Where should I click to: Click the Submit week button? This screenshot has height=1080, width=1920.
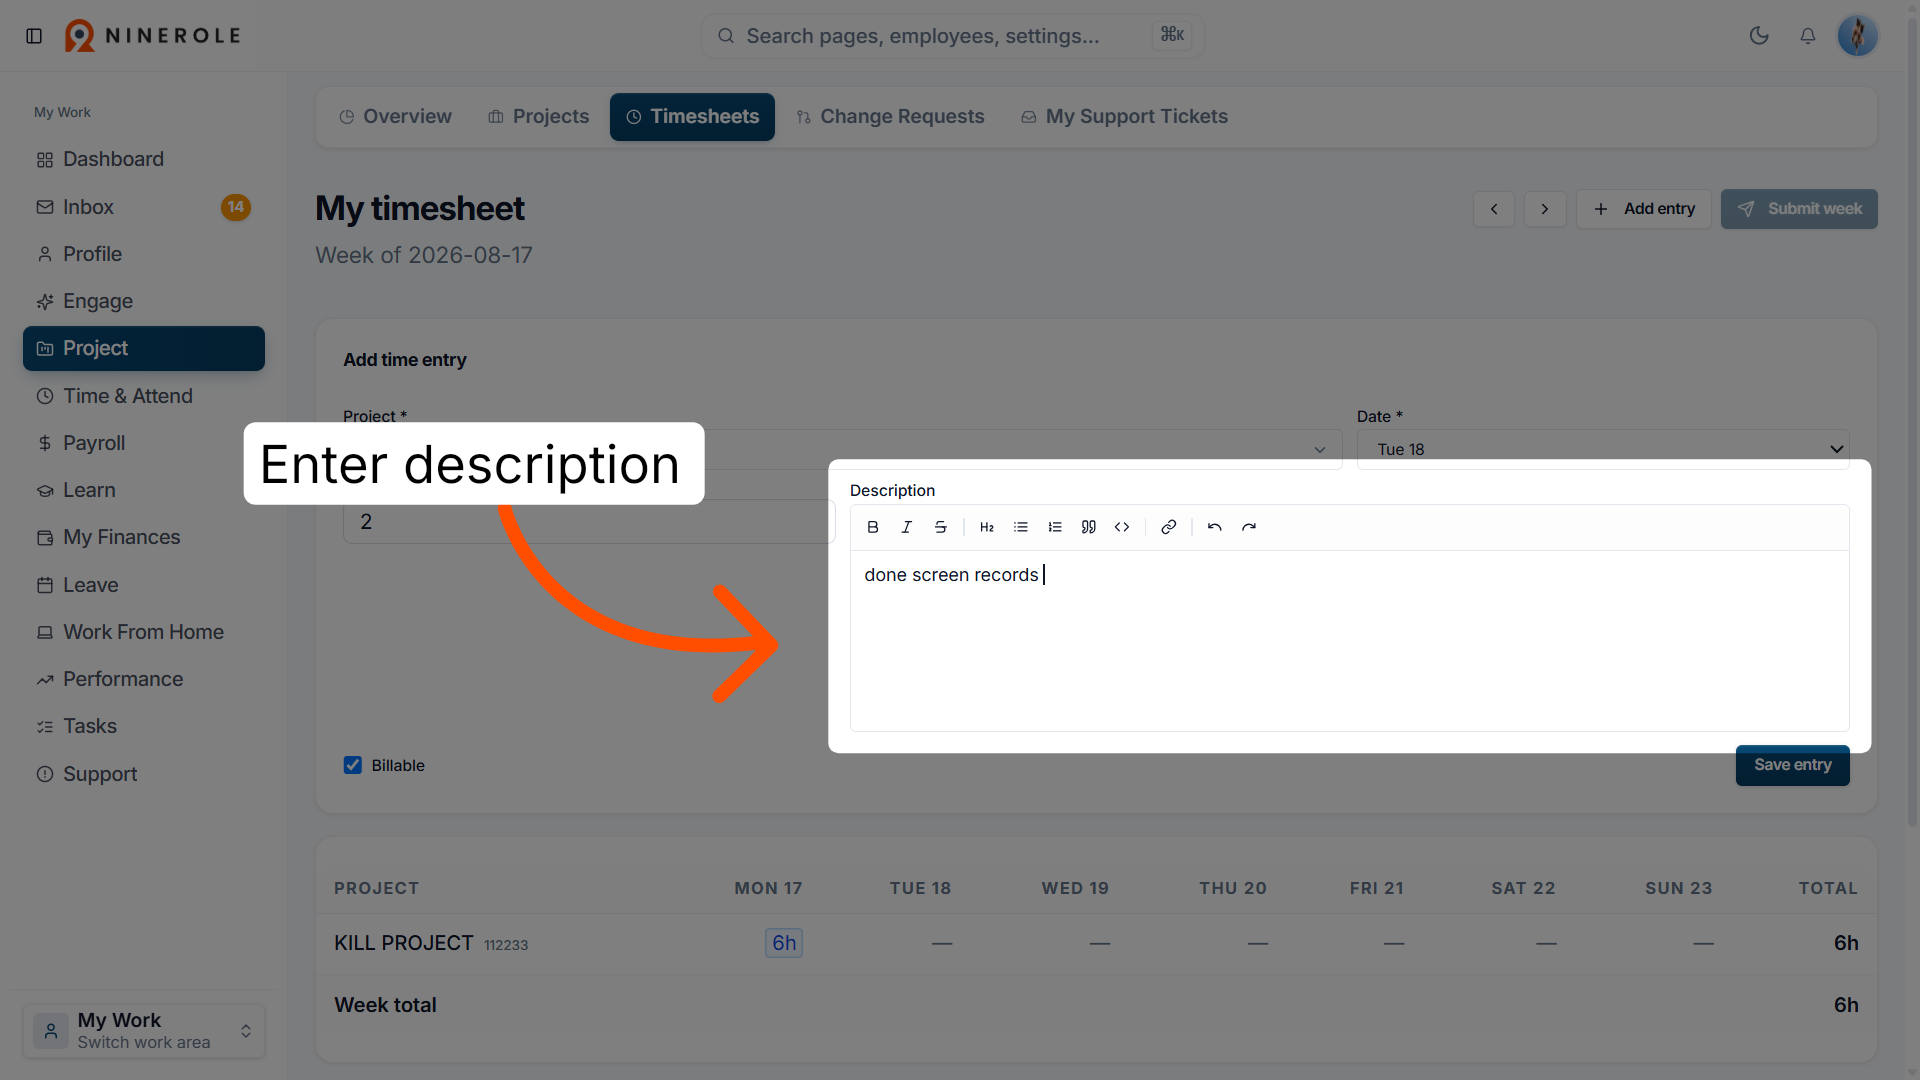click(x=1799, y=209)
